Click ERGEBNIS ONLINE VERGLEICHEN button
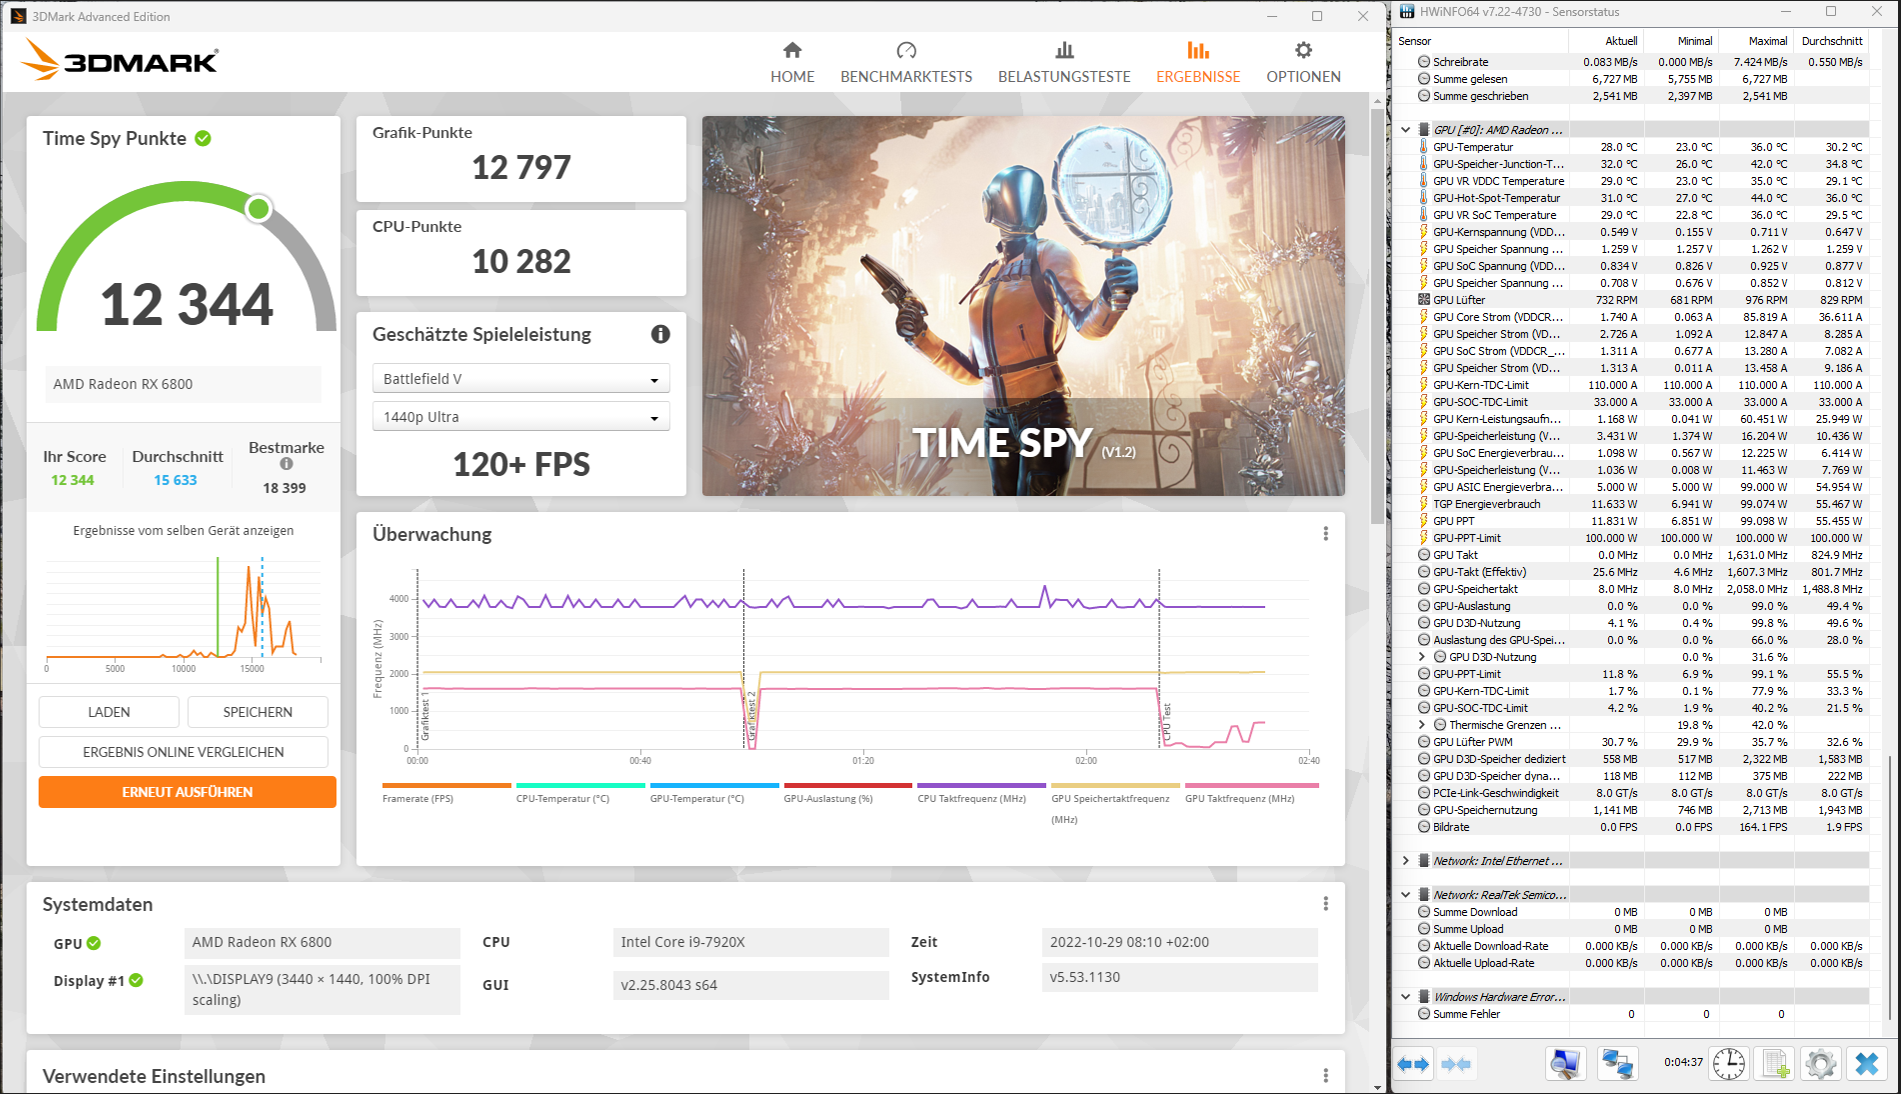 [183, 752]
